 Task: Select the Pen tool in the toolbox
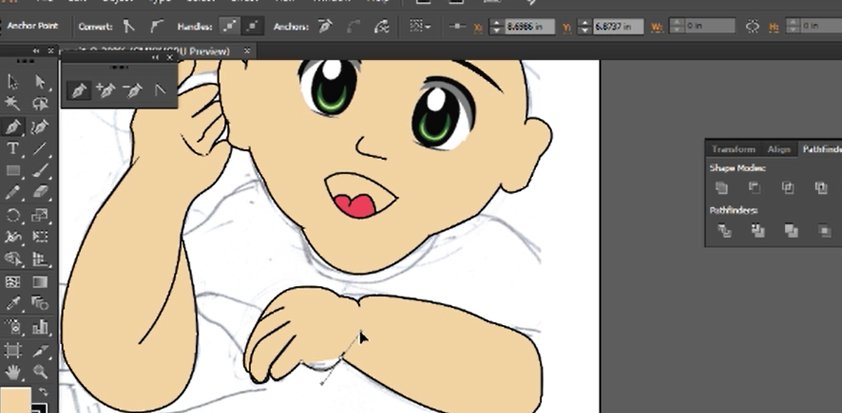[x=12, y=127]
